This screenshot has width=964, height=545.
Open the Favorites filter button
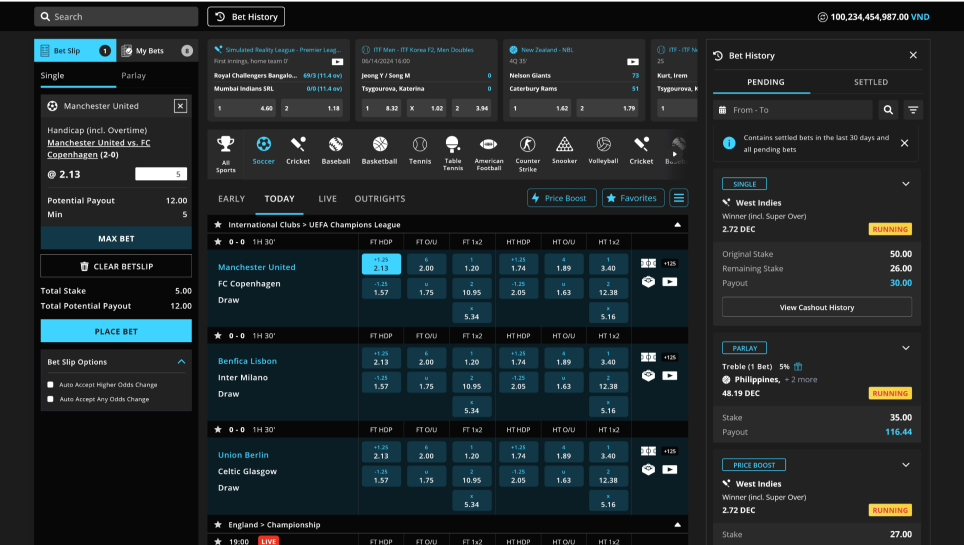click(633, 198)
